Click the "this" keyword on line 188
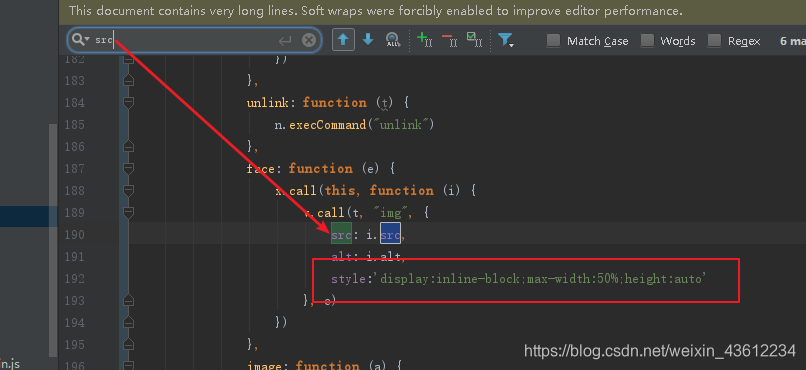Screen dimensions: 806x370 click(340, 191)
